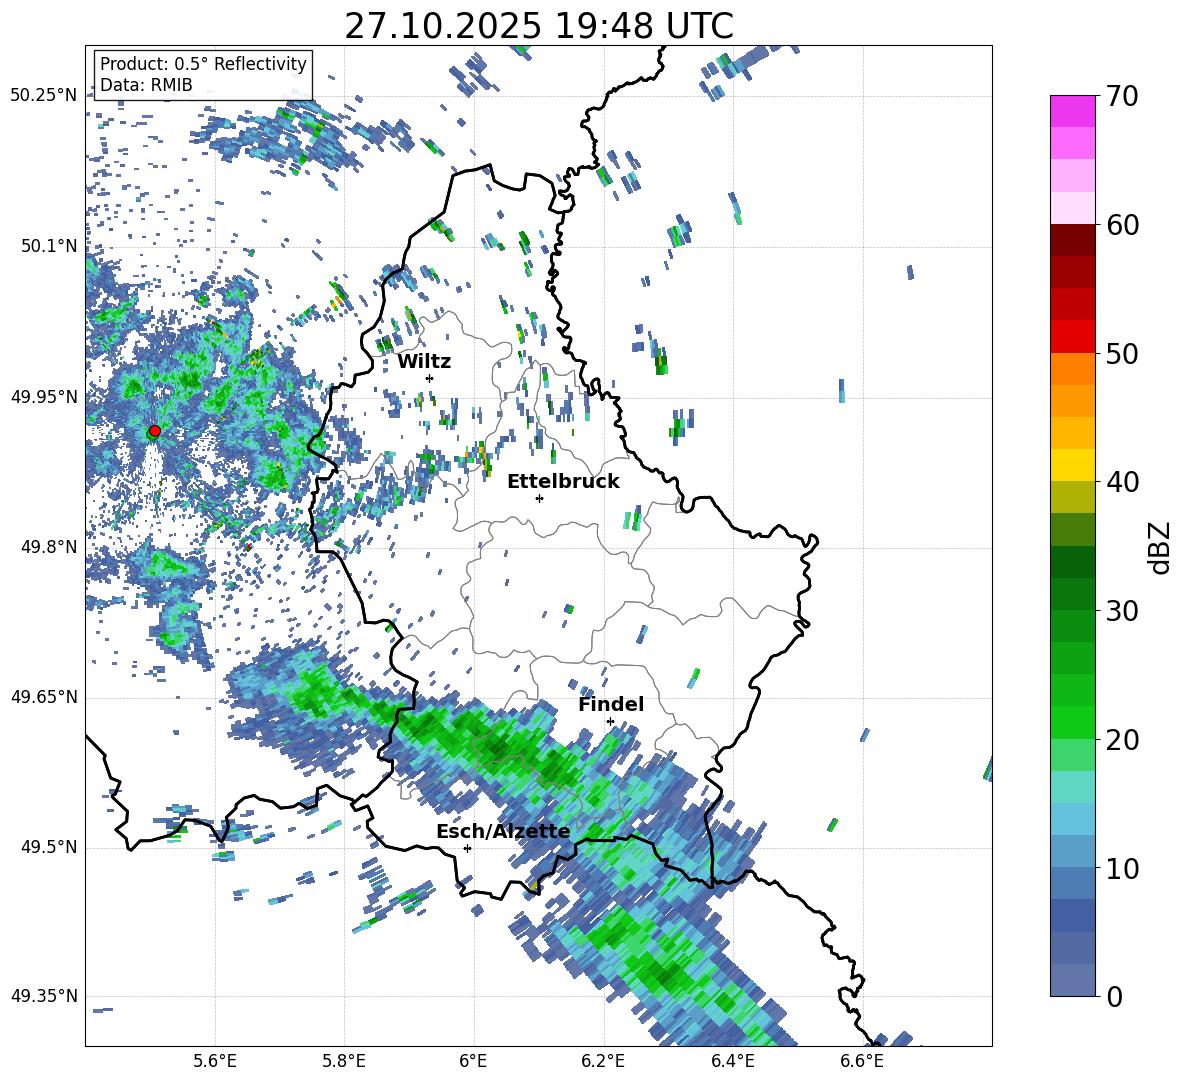
Task: Click the 6.2°E longitude label
Action: [603, 1061]
